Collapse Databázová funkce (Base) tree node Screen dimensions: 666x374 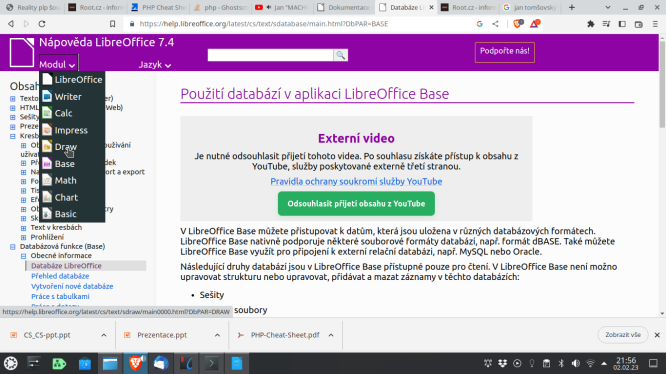[13, 246]
